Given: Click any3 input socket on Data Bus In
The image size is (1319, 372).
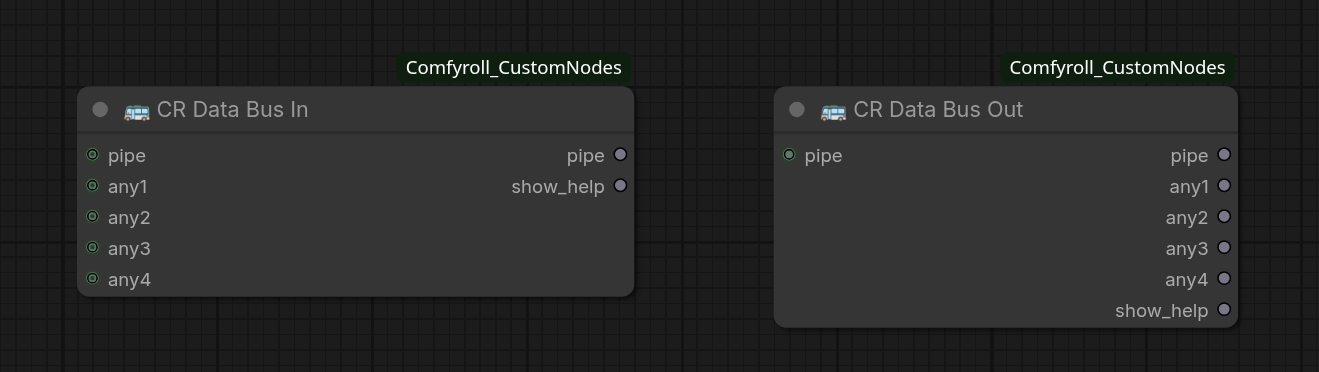Looking at the screenshot, I should [x=93, y=248].
